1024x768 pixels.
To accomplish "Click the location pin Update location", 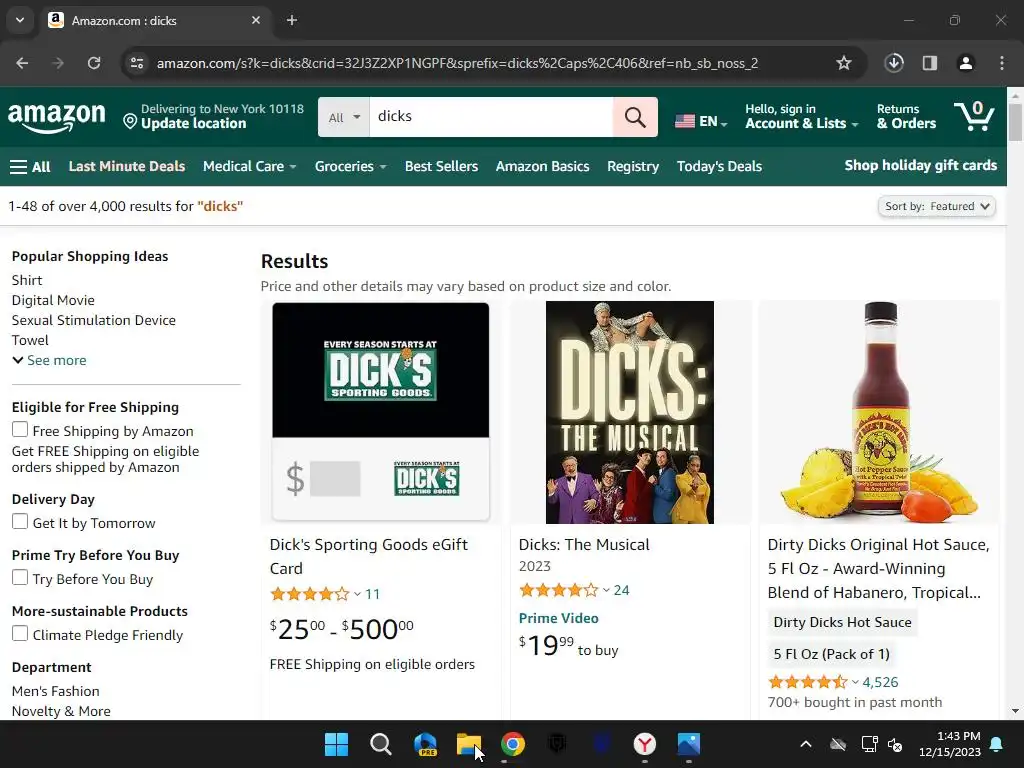I will click(x=214, y=117).
